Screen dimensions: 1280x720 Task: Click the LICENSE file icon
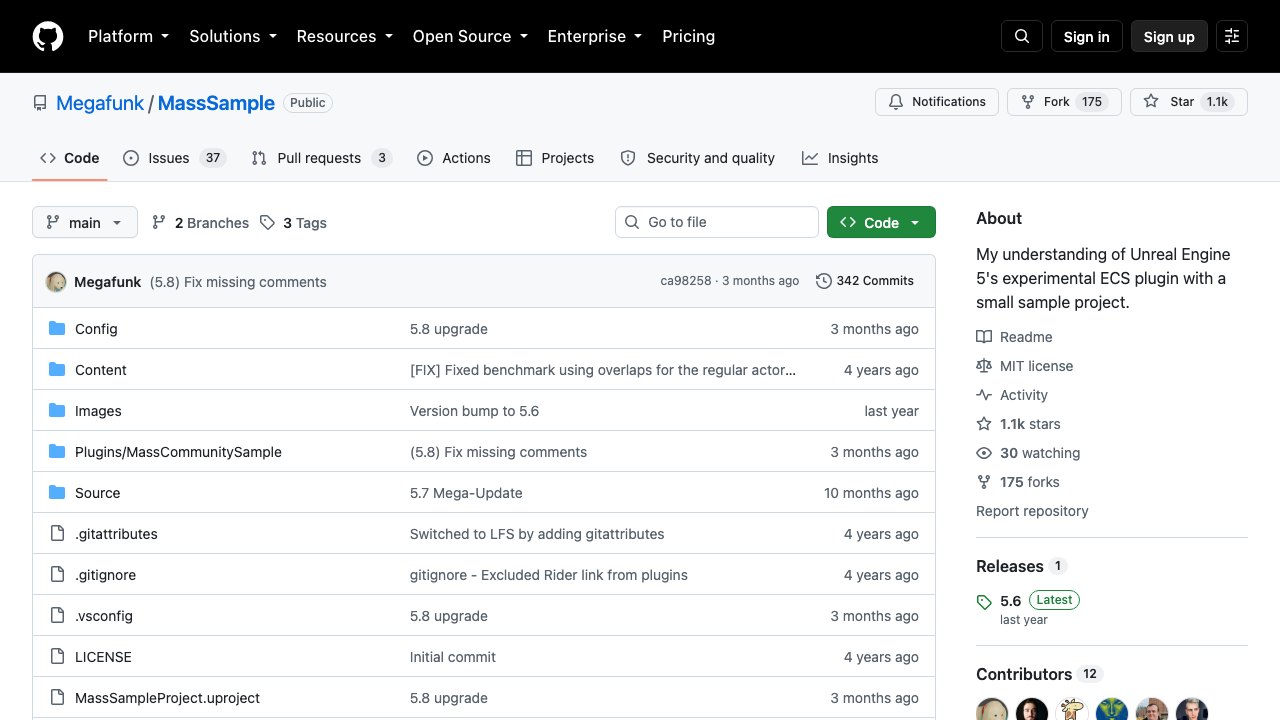click(57, 657)
